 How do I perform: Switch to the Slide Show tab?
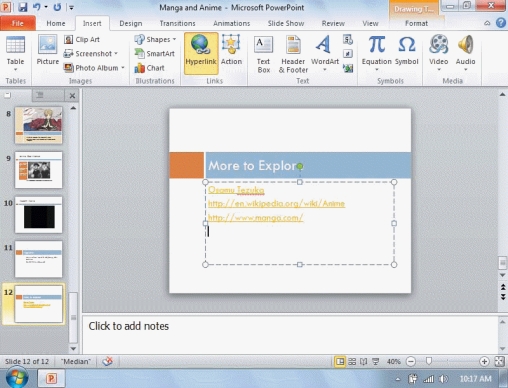(x=286, y=23)
